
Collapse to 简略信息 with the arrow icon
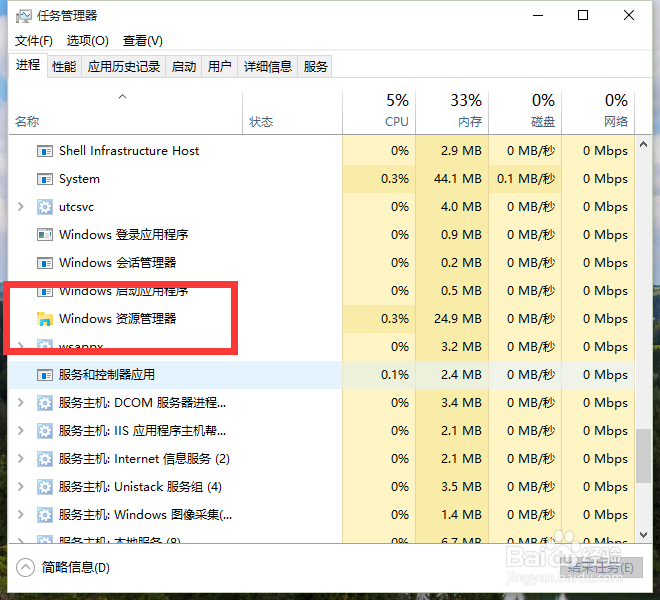25,568
